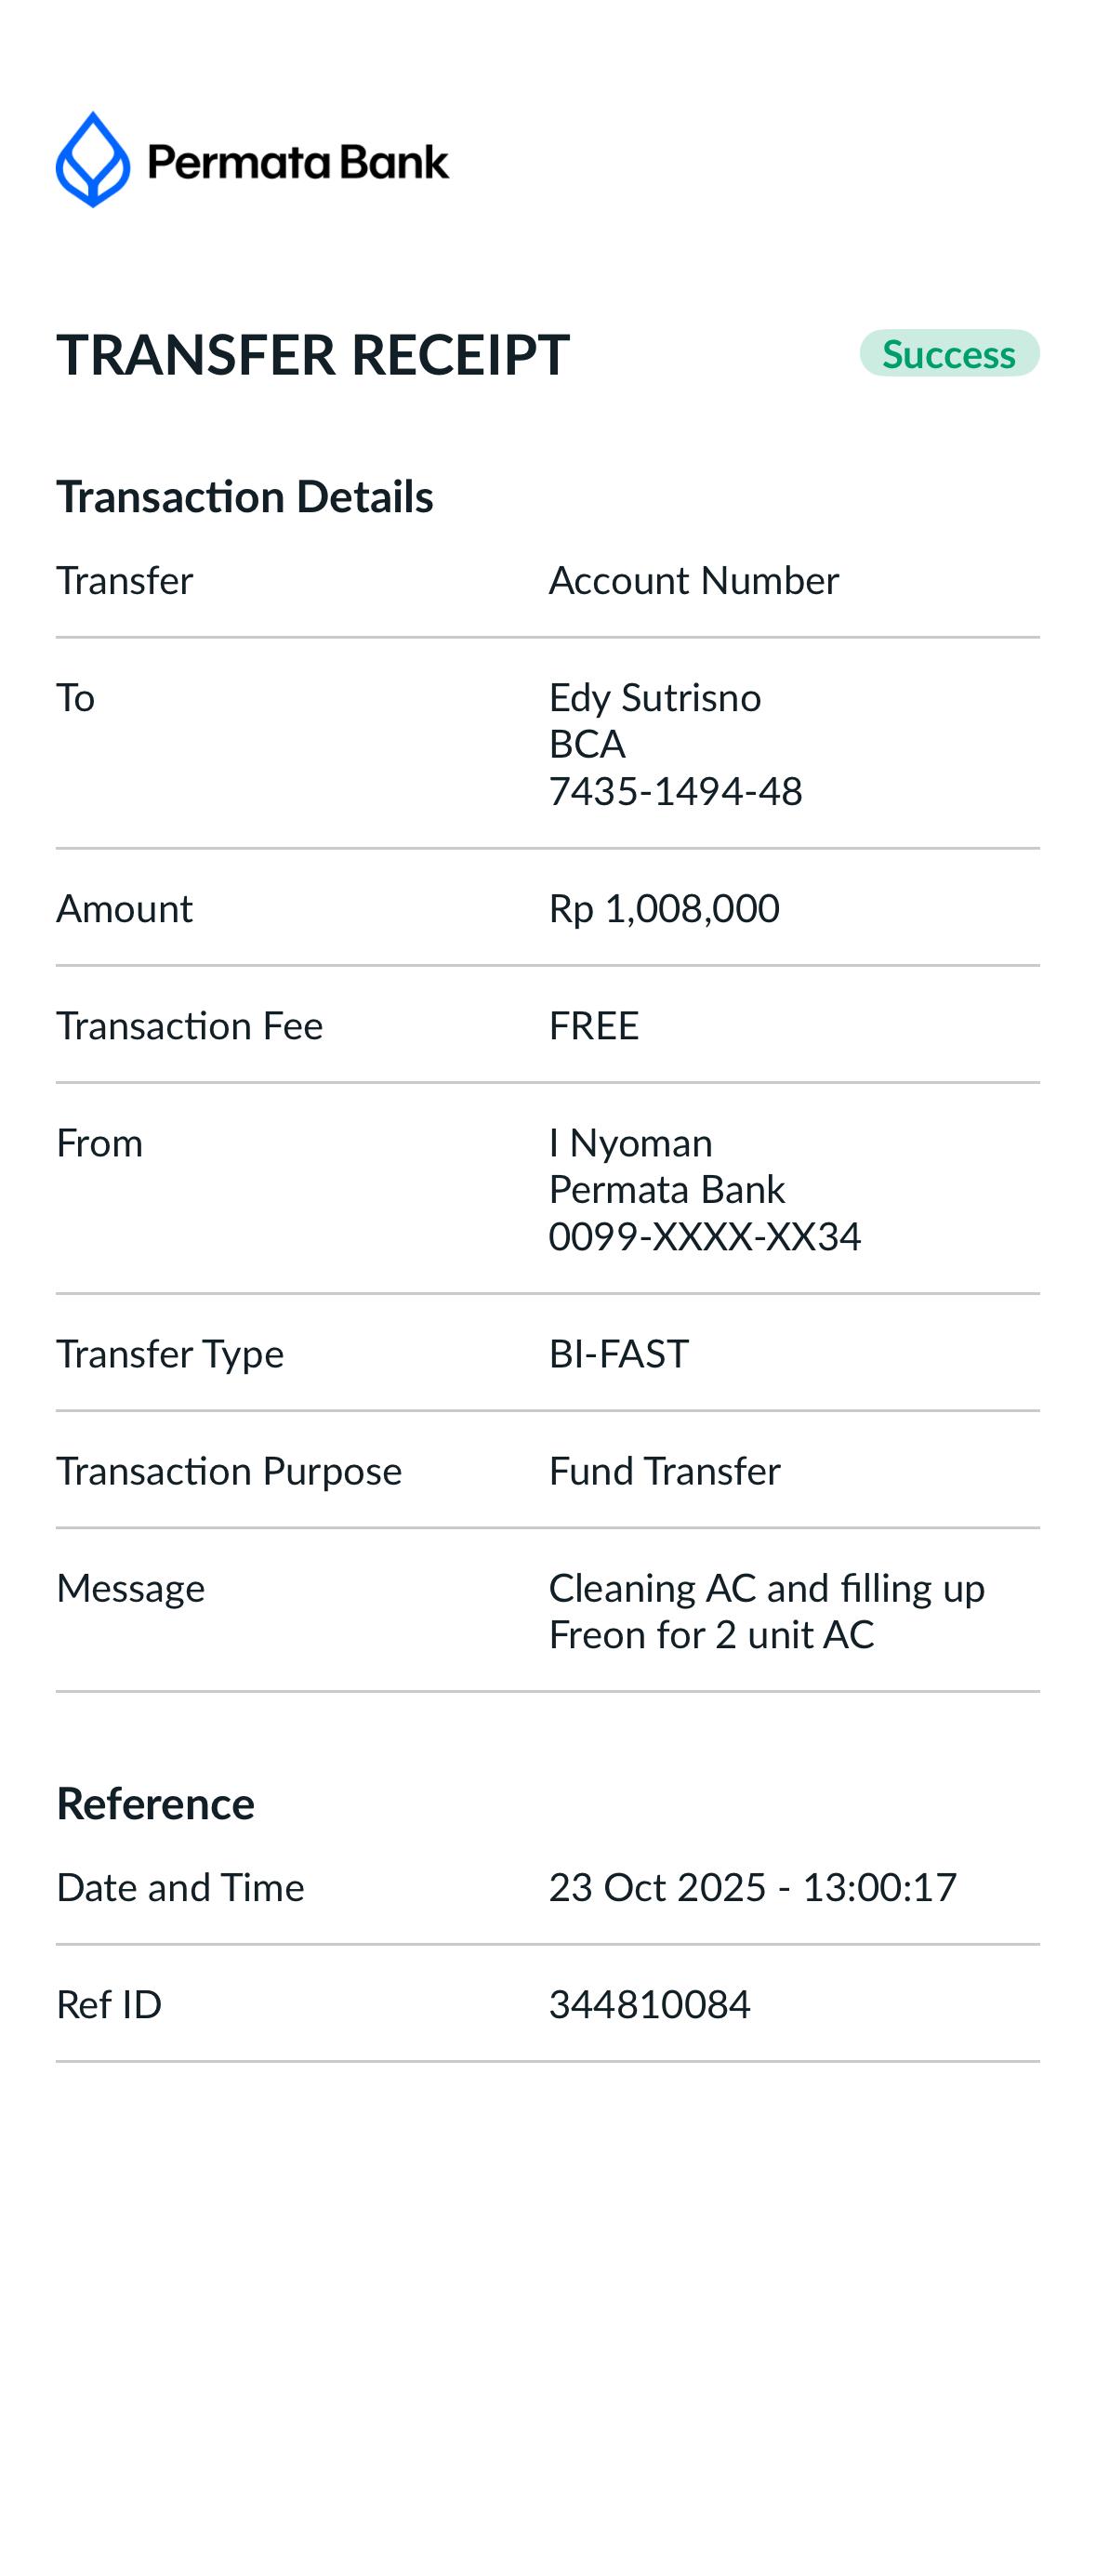Click the recipient account number 7435-1494-48
The height and width of the screenshot is (2576, 1096).
click(676, 792)
